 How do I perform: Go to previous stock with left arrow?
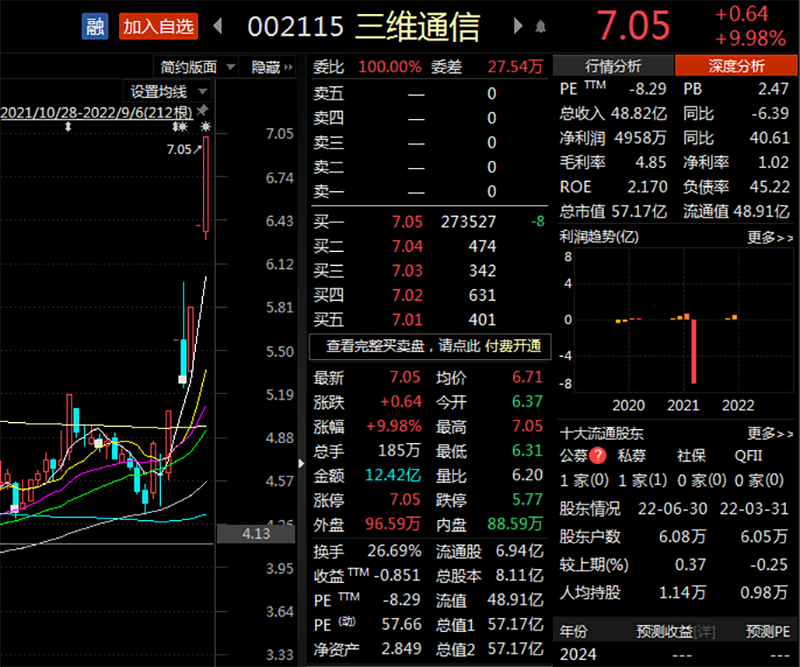tap(218, 26)
